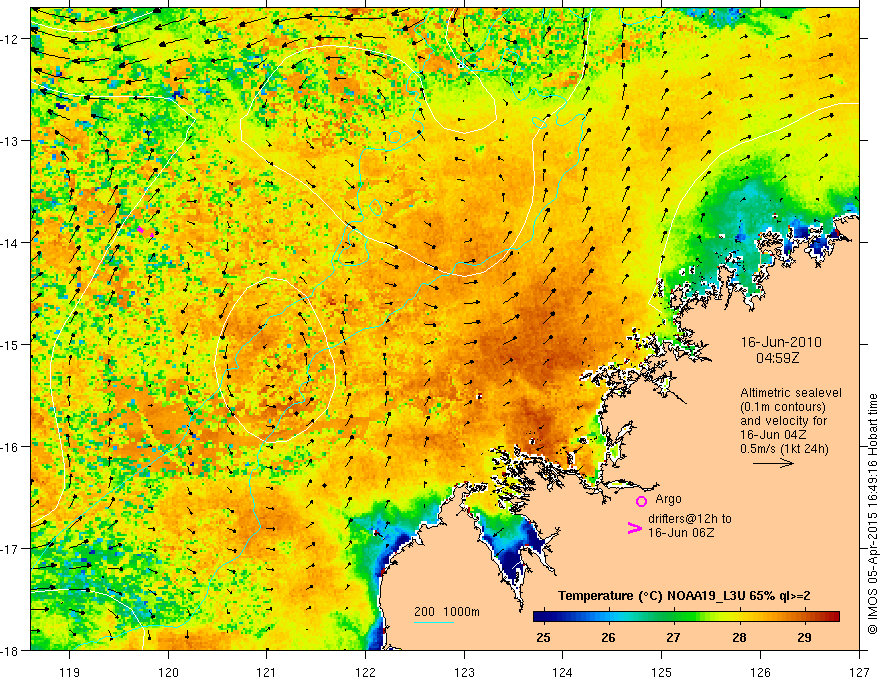This screenshot has height=680, width=880.
Task: Click the cyan 200 1000m isobath legend line
Action: pyautogui.click(x=434, y=622)
